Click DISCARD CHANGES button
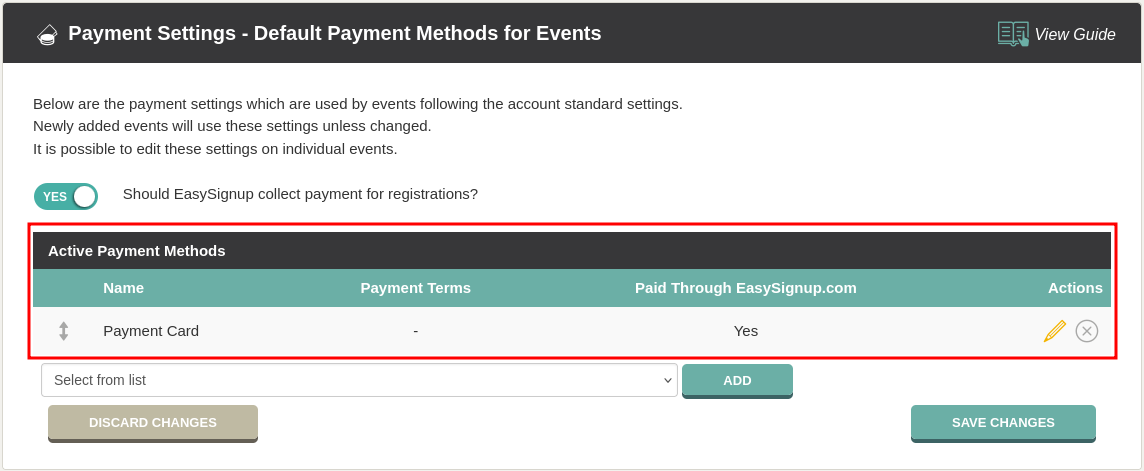 [x=152, y=423]
